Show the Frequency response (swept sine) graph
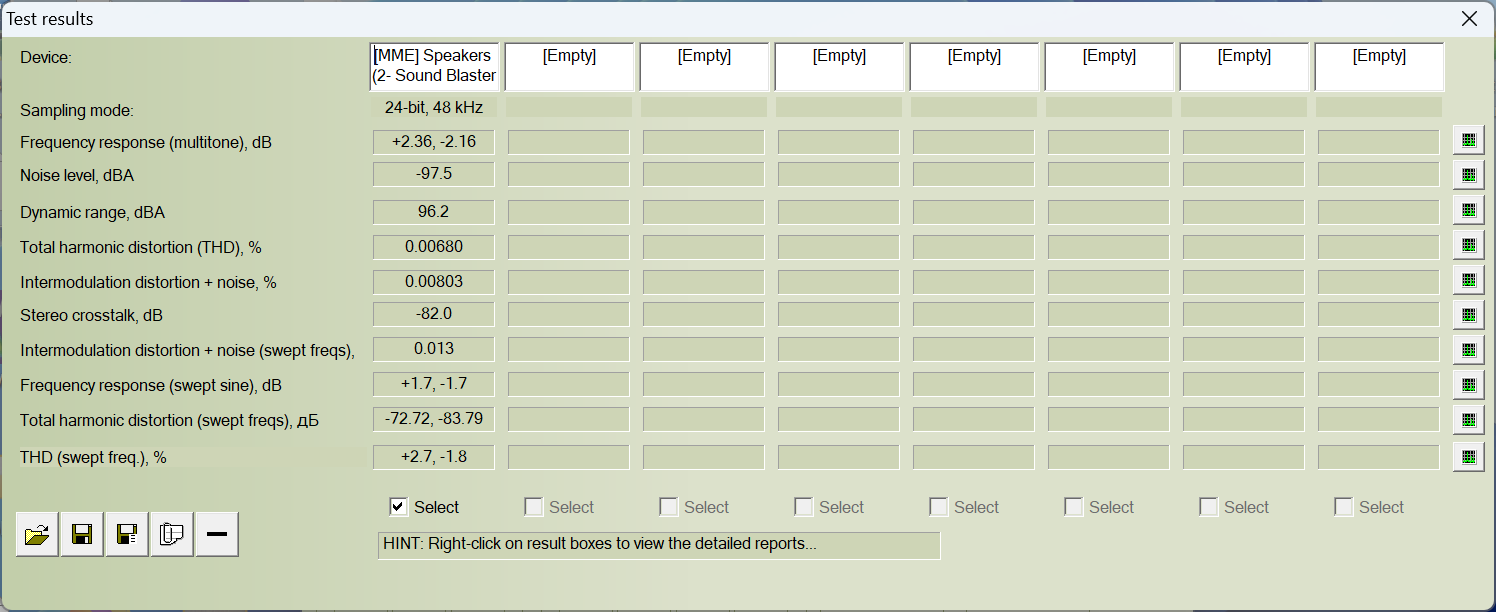 (1468, 385)
